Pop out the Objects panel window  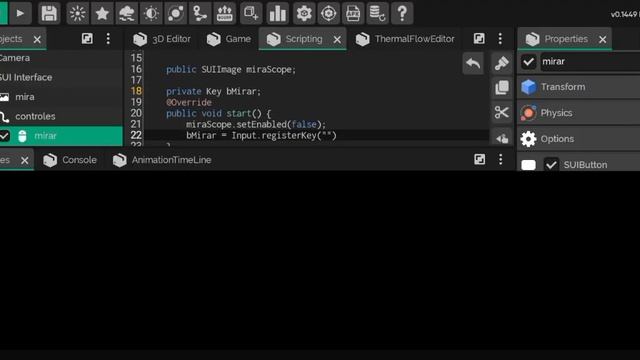point(87,39)
